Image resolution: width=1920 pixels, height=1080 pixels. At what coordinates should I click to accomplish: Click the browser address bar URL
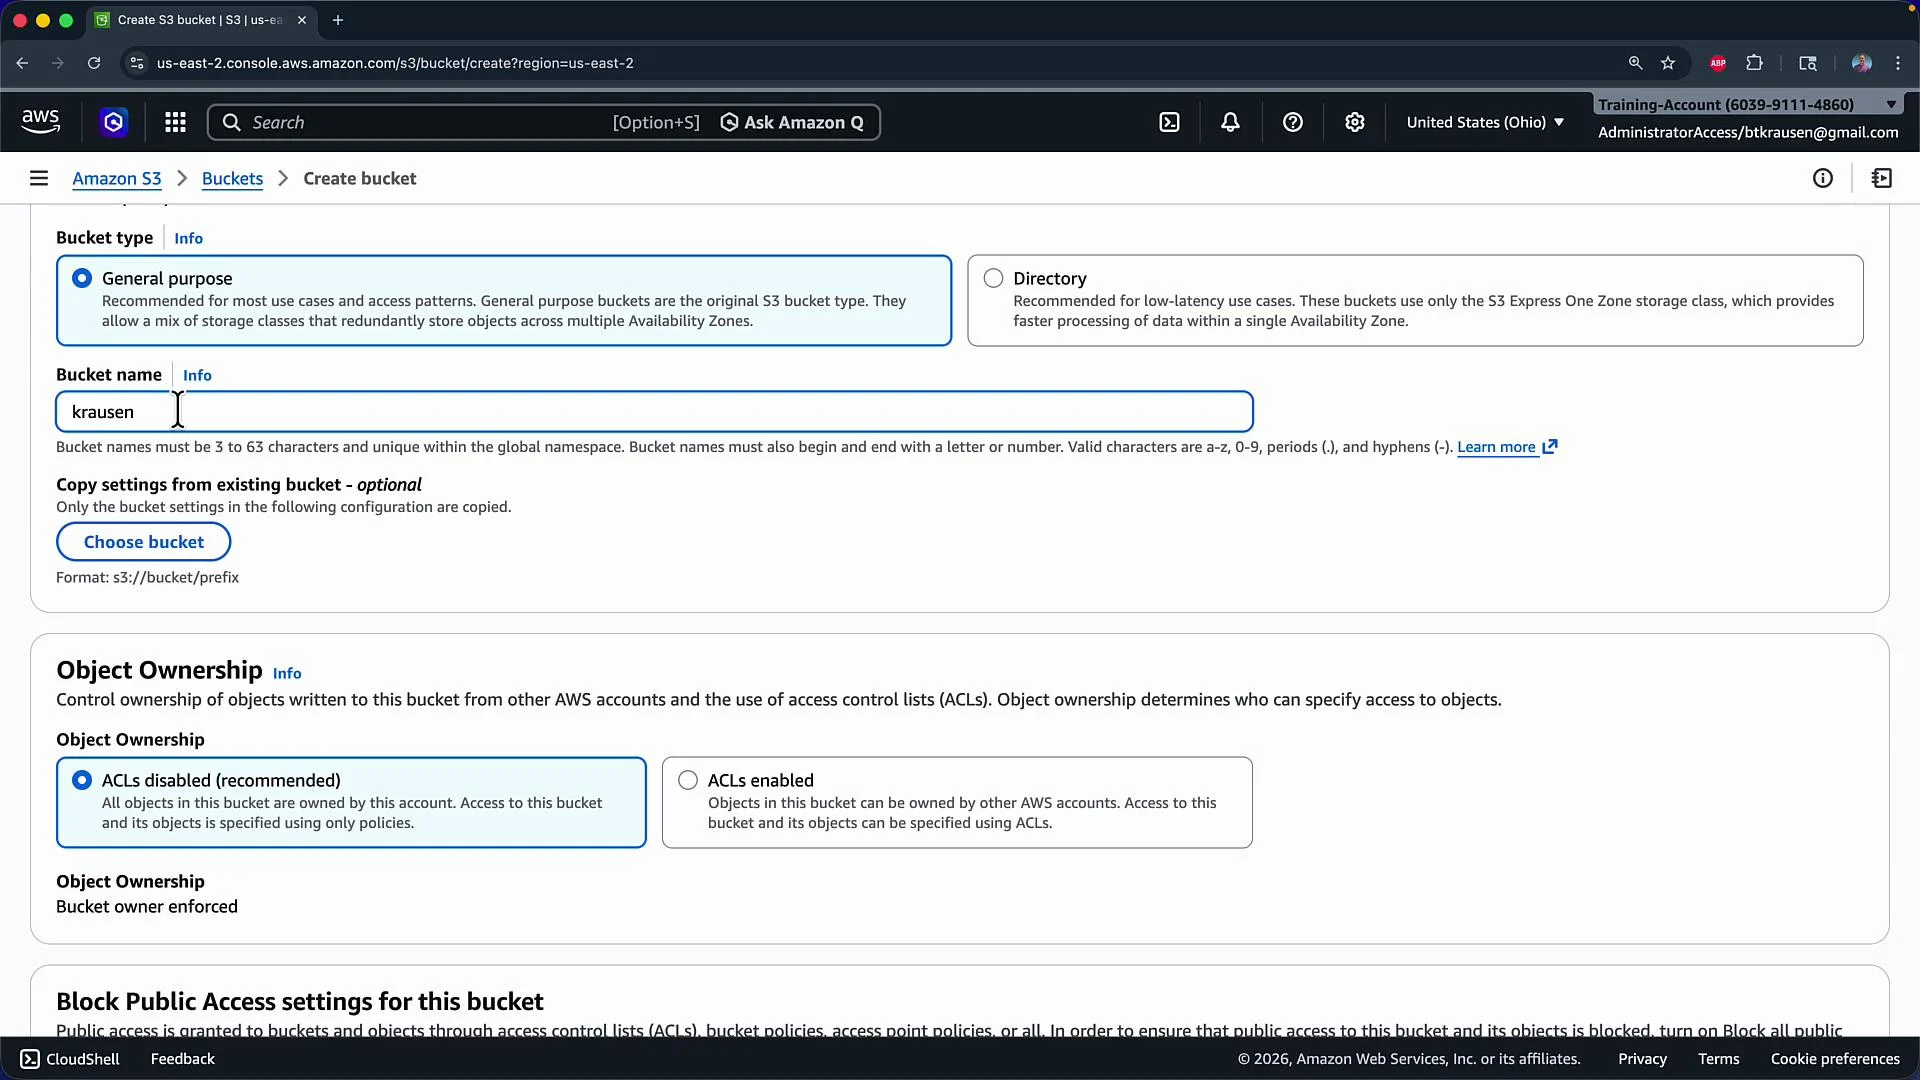395,63
